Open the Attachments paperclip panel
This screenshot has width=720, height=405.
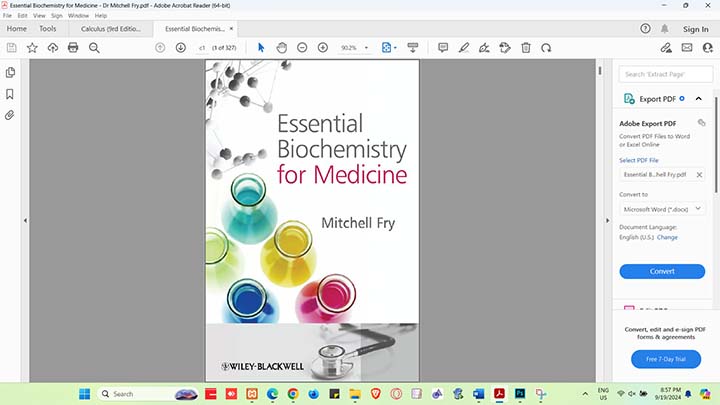point(10,115)
